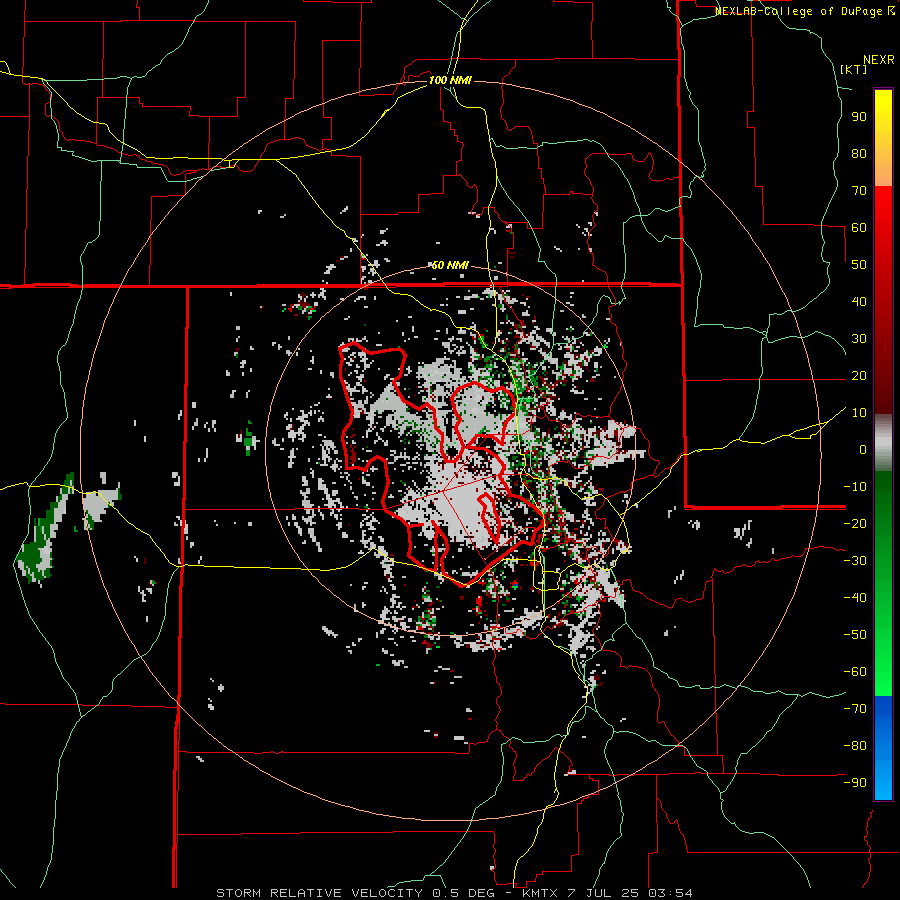Screen dimensions: 900x900
Task: Click the KMTX radar site identifier
Action: click(542, 893)
